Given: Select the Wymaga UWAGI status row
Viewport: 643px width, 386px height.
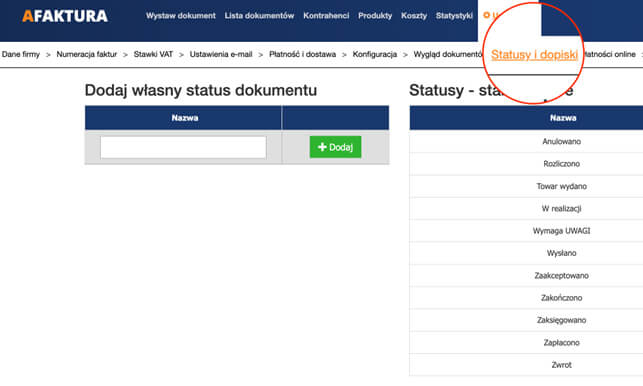Looking at the screenshot, I should point(526,231).
